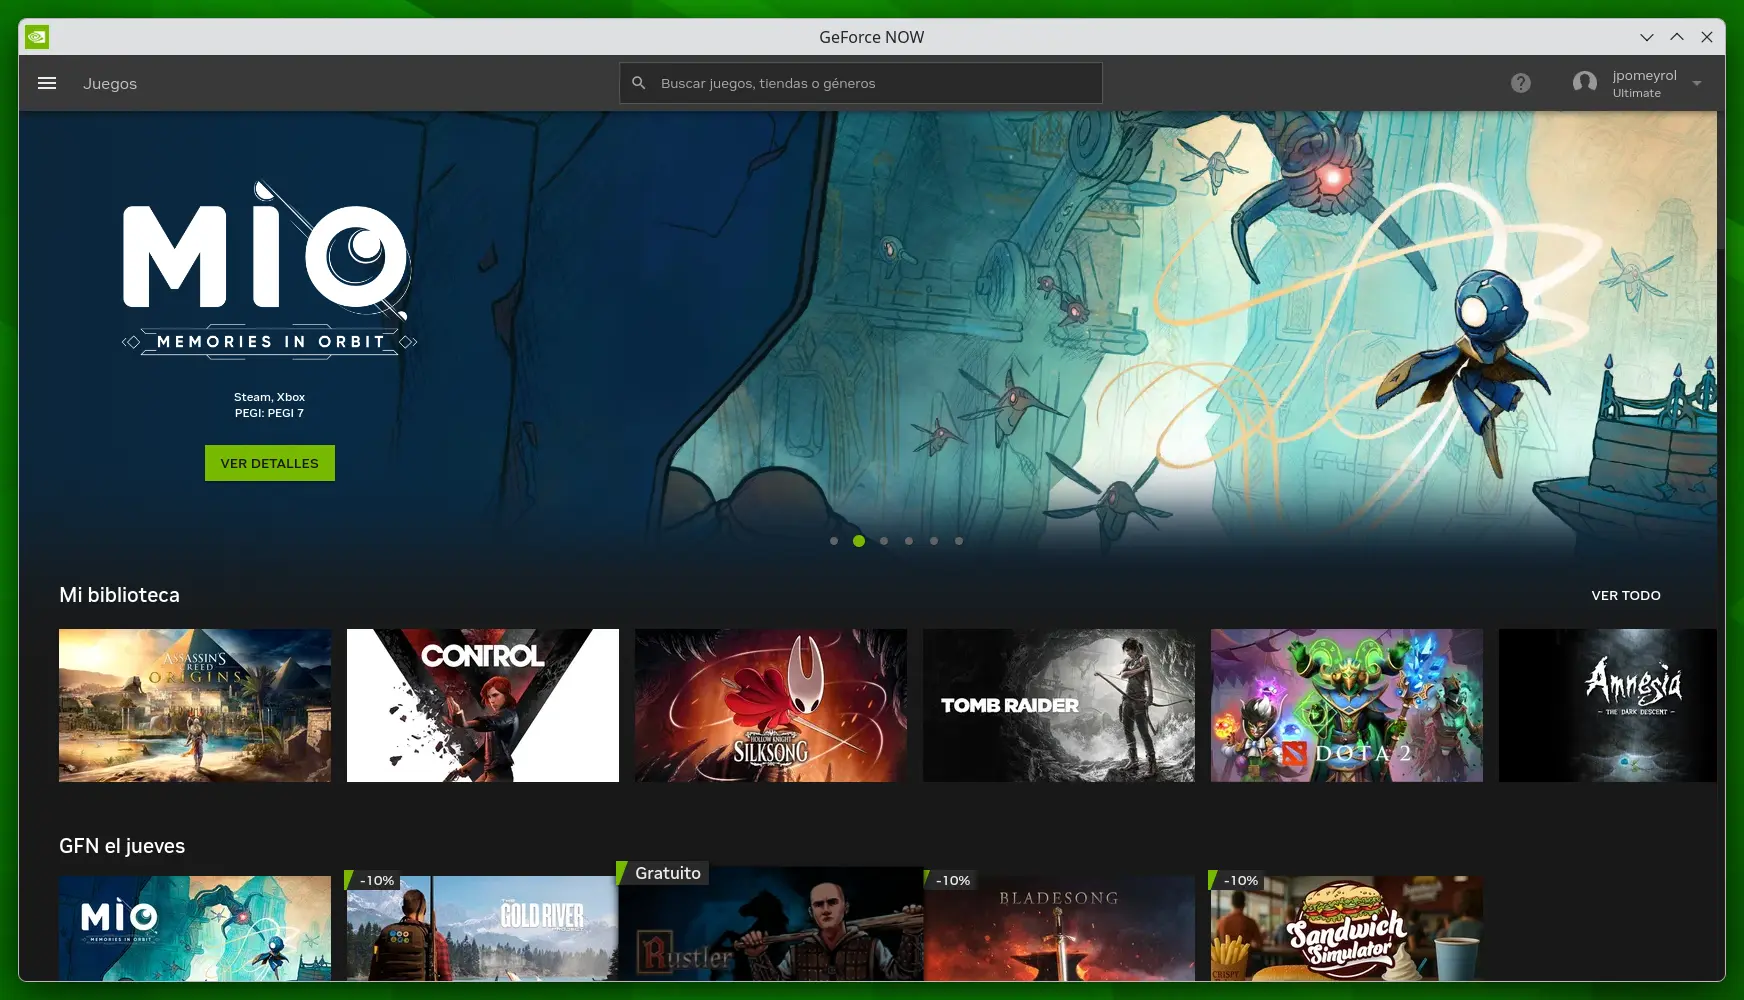Open Control game in library
The image size is (1744, 1000).
click(x=483, y=705)
